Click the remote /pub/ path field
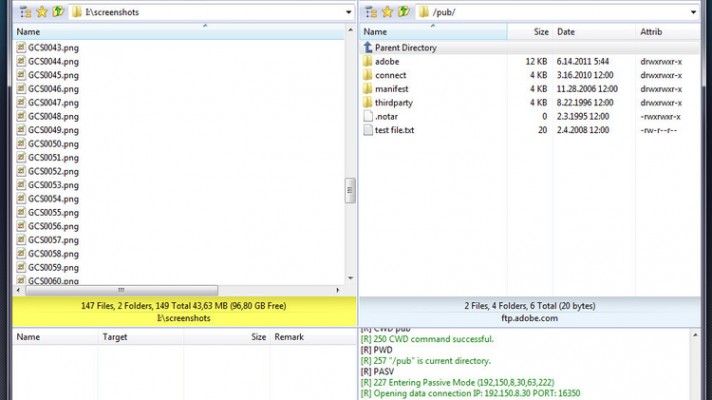 [x=557, y=12]
